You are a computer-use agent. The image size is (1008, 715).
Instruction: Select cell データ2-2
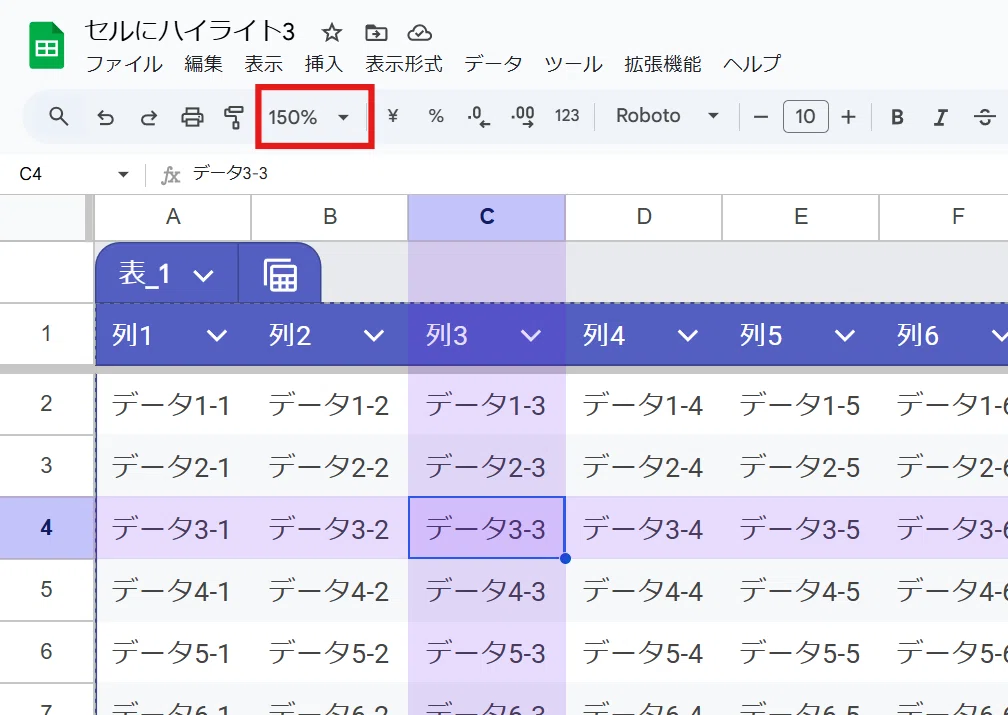(x=330, y=466)
